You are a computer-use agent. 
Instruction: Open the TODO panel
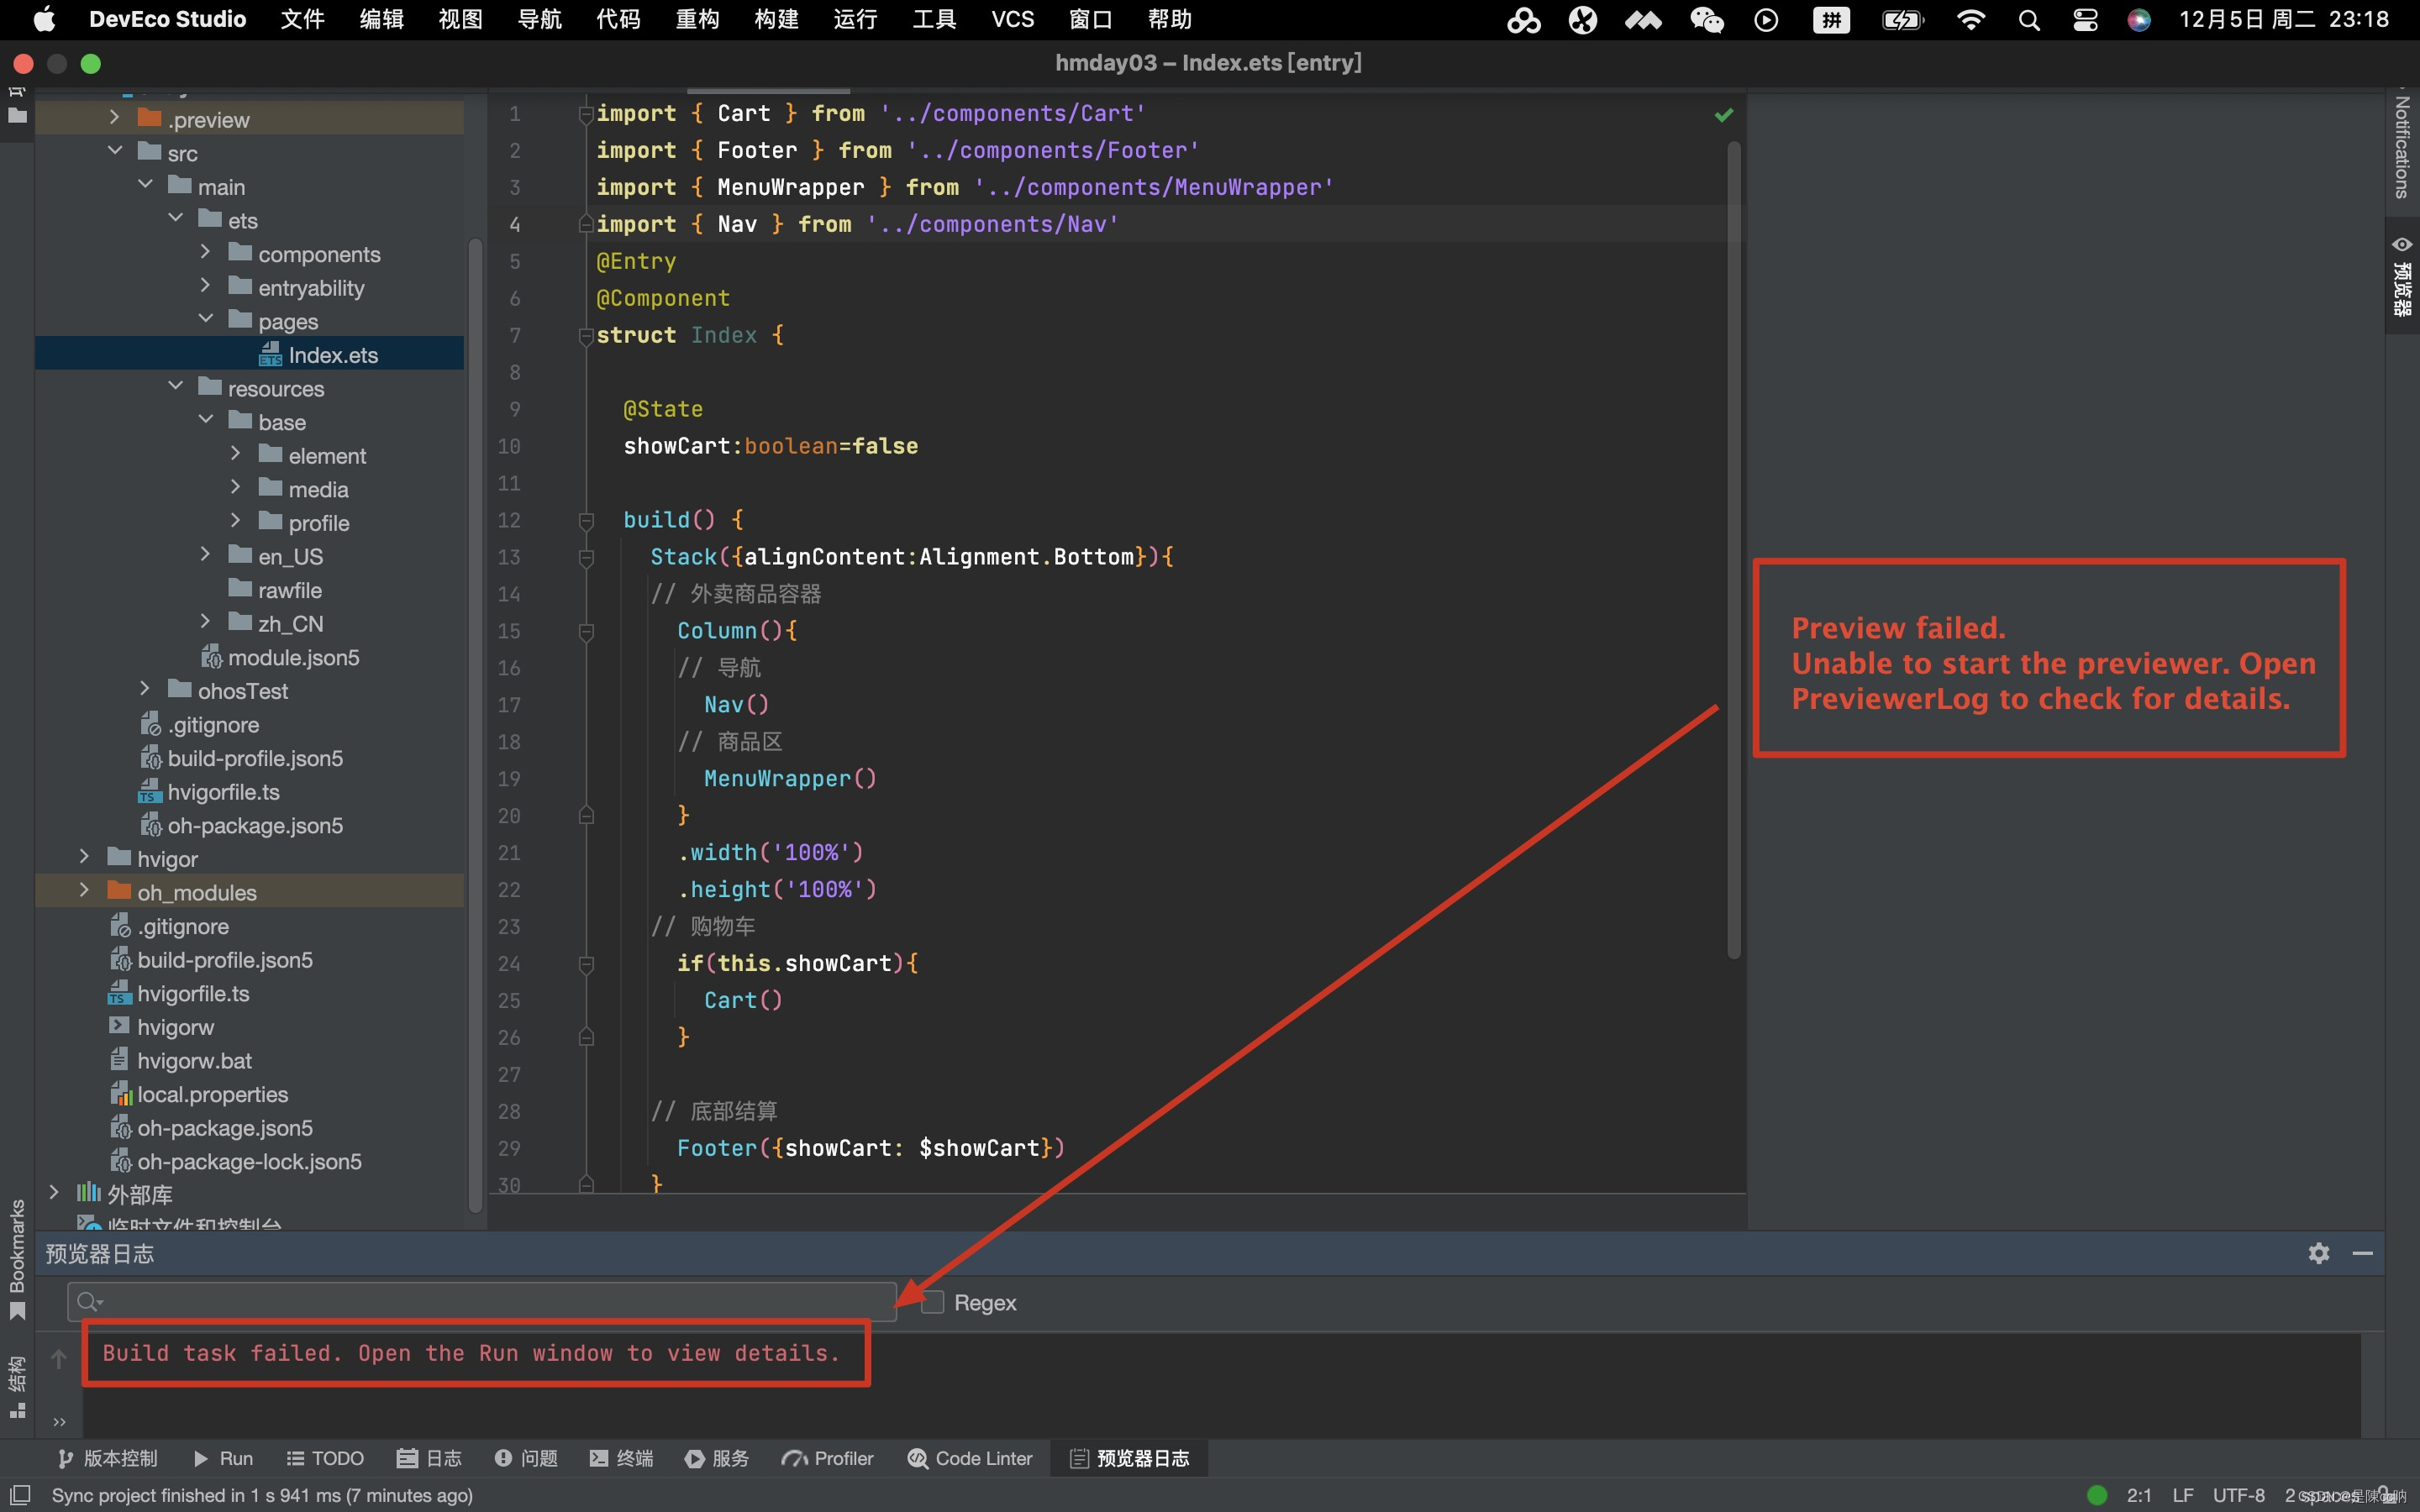click(326, 1458)
